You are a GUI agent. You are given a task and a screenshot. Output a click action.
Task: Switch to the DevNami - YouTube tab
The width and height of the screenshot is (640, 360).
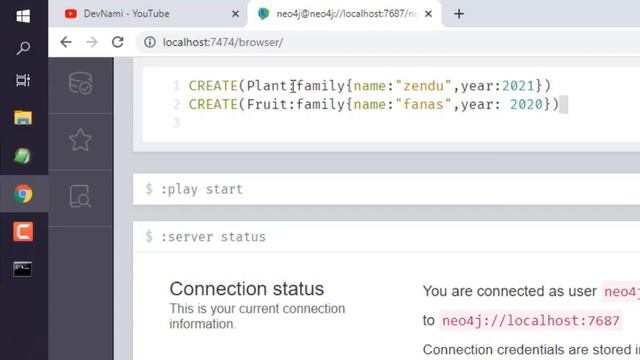click(147, 14)
